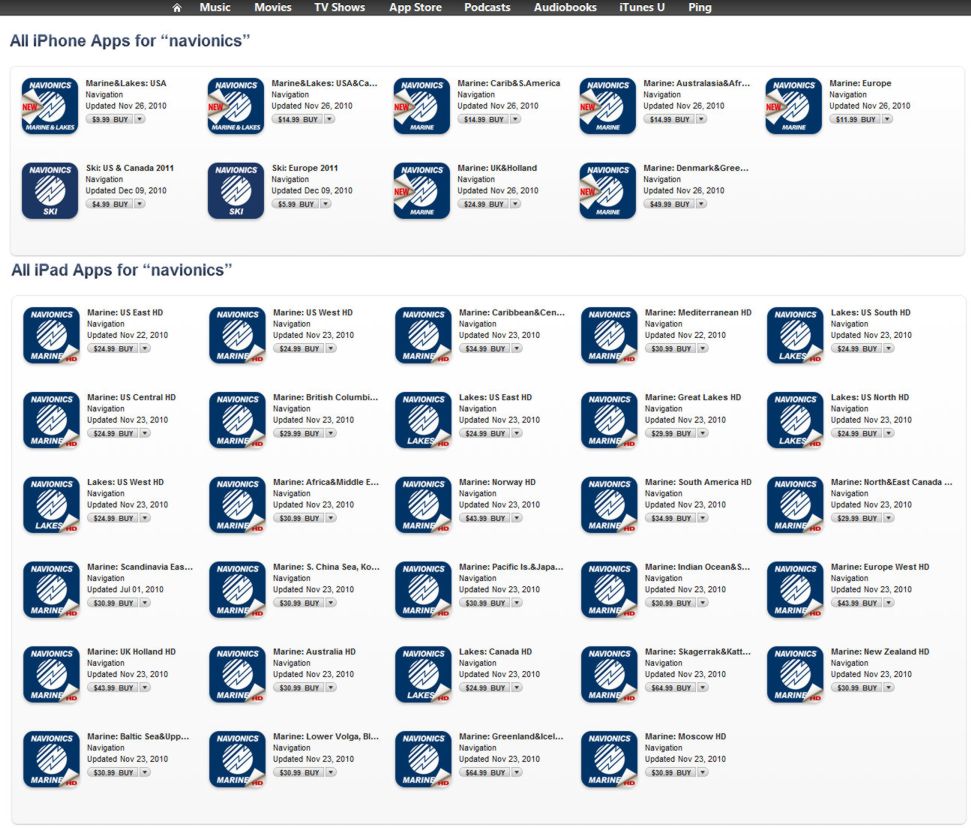Image resolution: width=971 pixels, height=828 pixels.
Task: Open buy options arrow for Marine: Moscow HD
Action: pyautogui.click(x=703, y=772)
